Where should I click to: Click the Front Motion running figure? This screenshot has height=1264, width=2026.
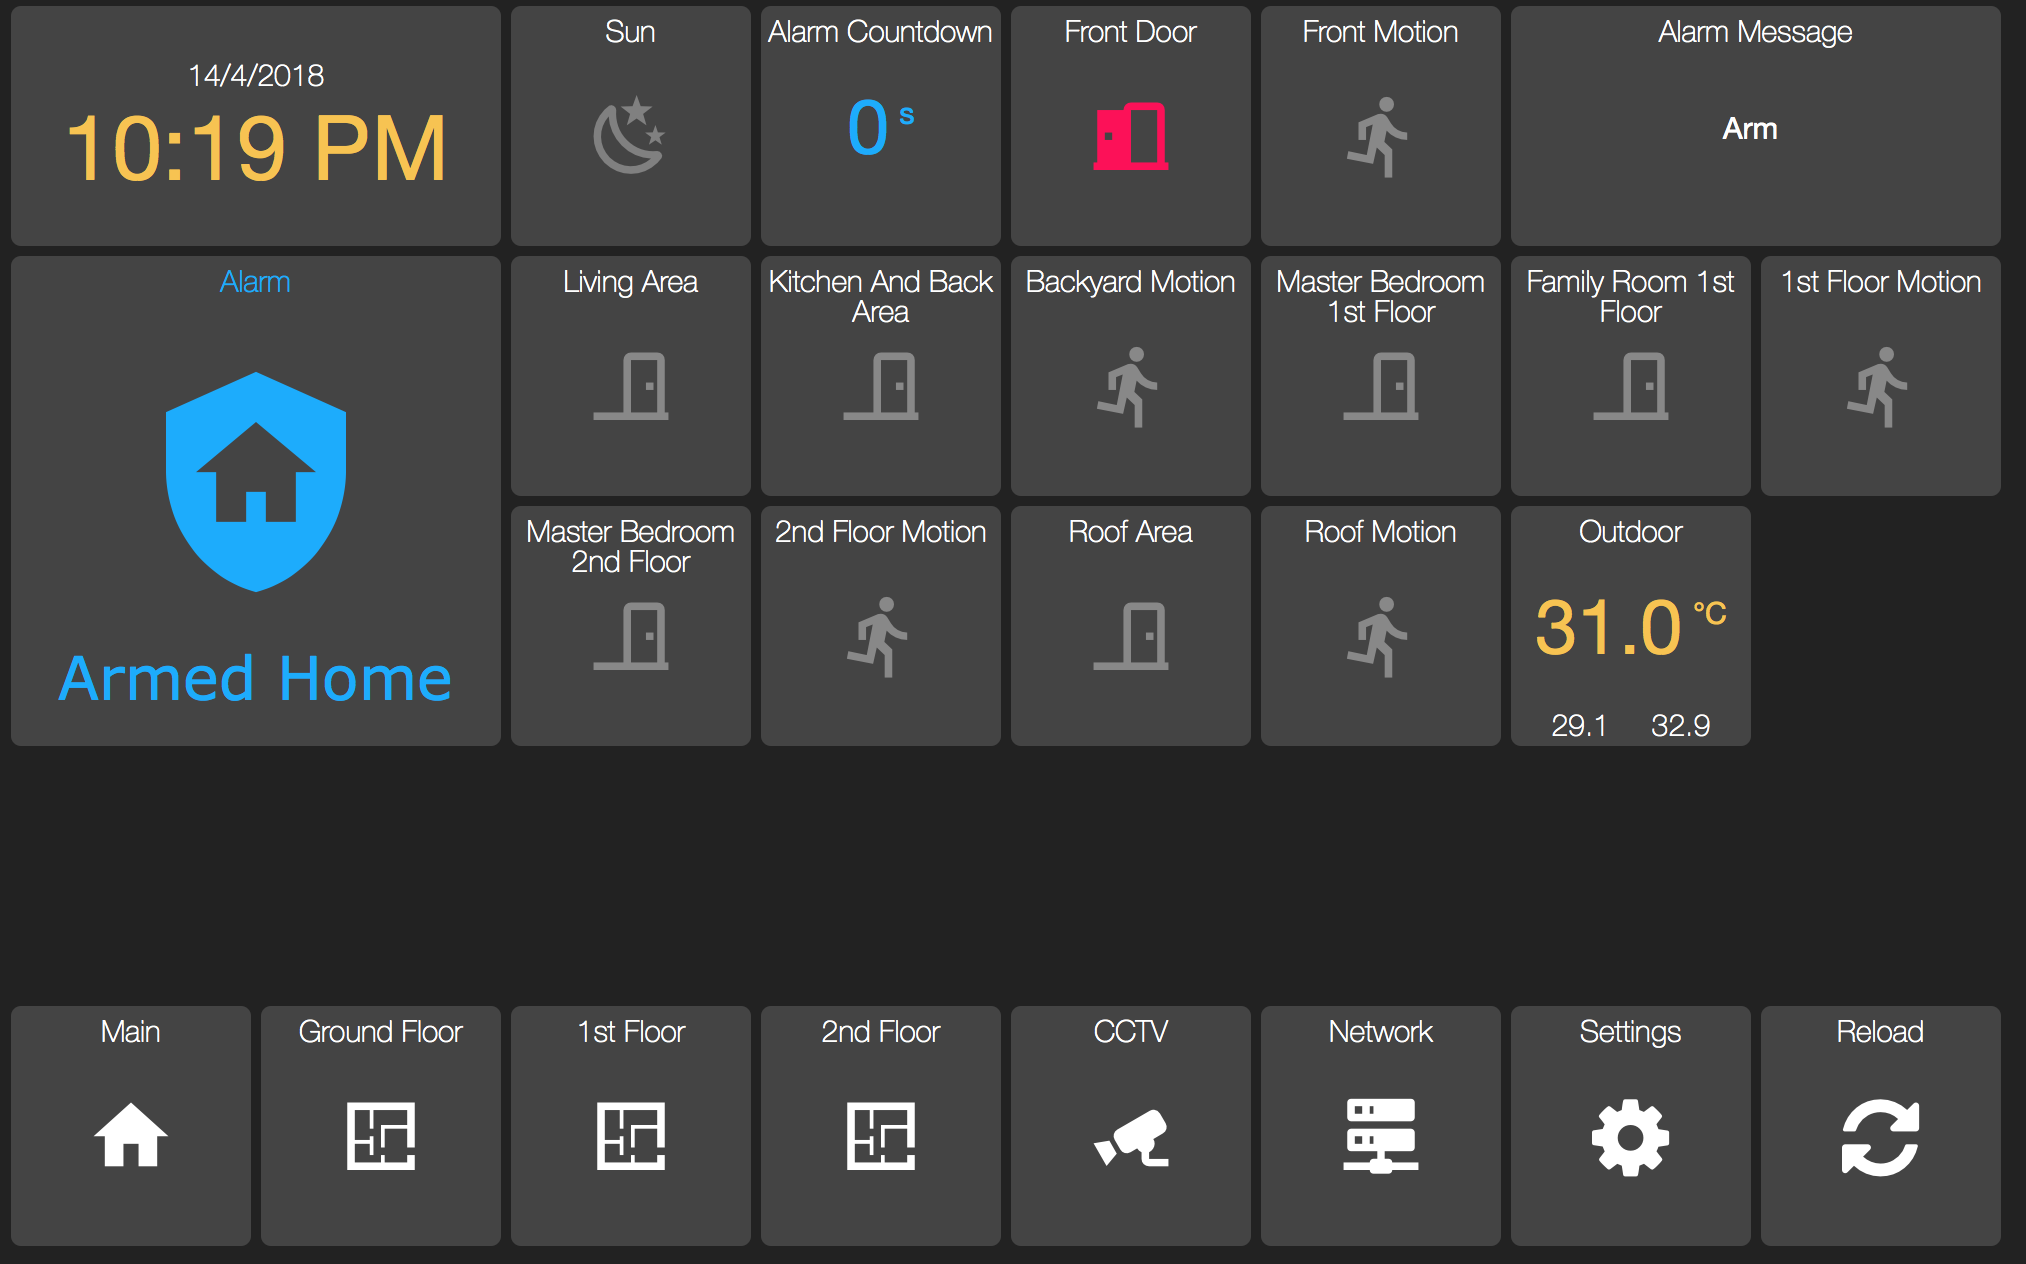click(x=1379, y=137)
